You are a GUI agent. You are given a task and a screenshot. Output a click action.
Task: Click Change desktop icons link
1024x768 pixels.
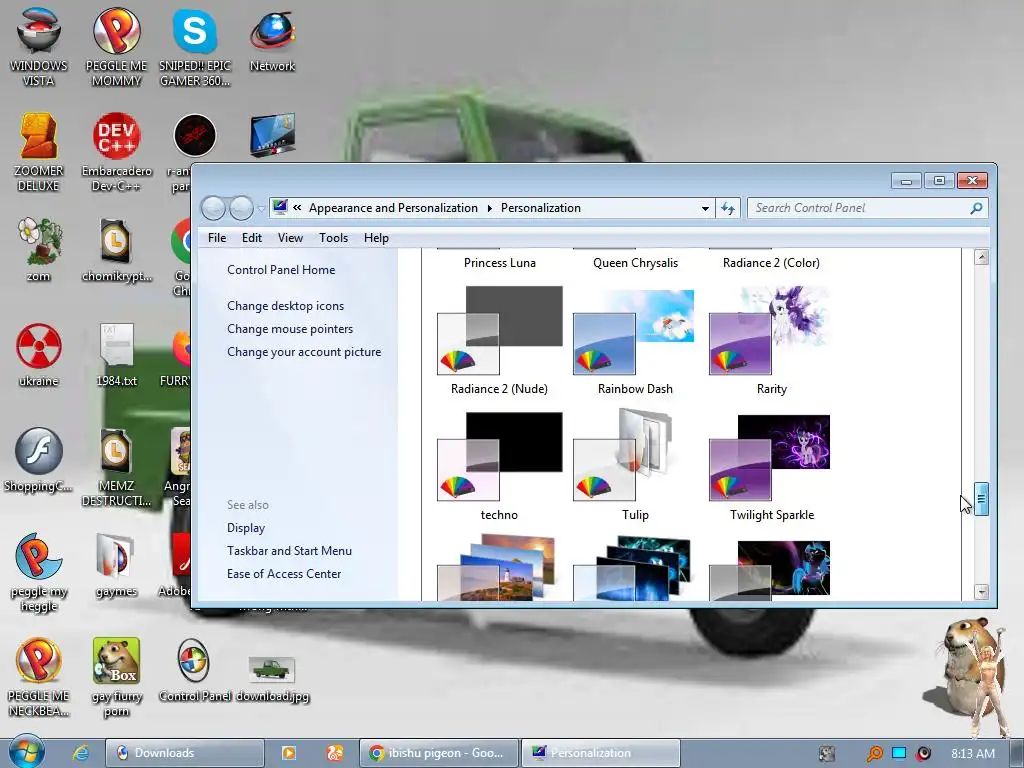point(285,306)
